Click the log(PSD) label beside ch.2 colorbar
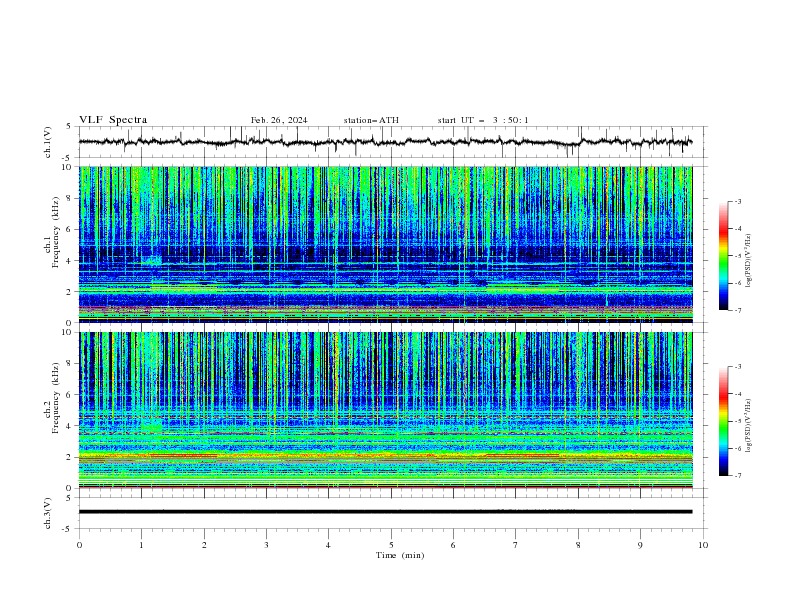Screen dimensions: 792x612 pos(749,426)
